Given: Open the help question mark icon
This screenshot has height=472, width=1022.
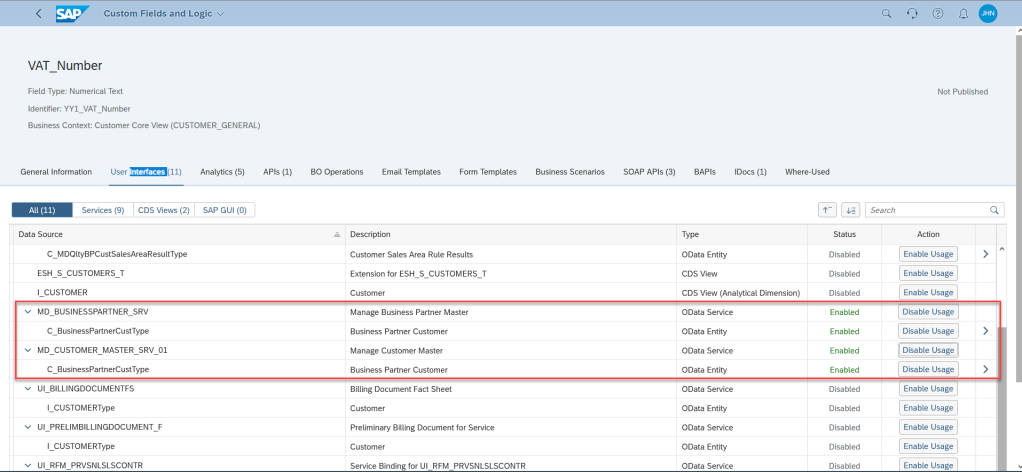Looking at the screenshot, I should coord(937,14).
